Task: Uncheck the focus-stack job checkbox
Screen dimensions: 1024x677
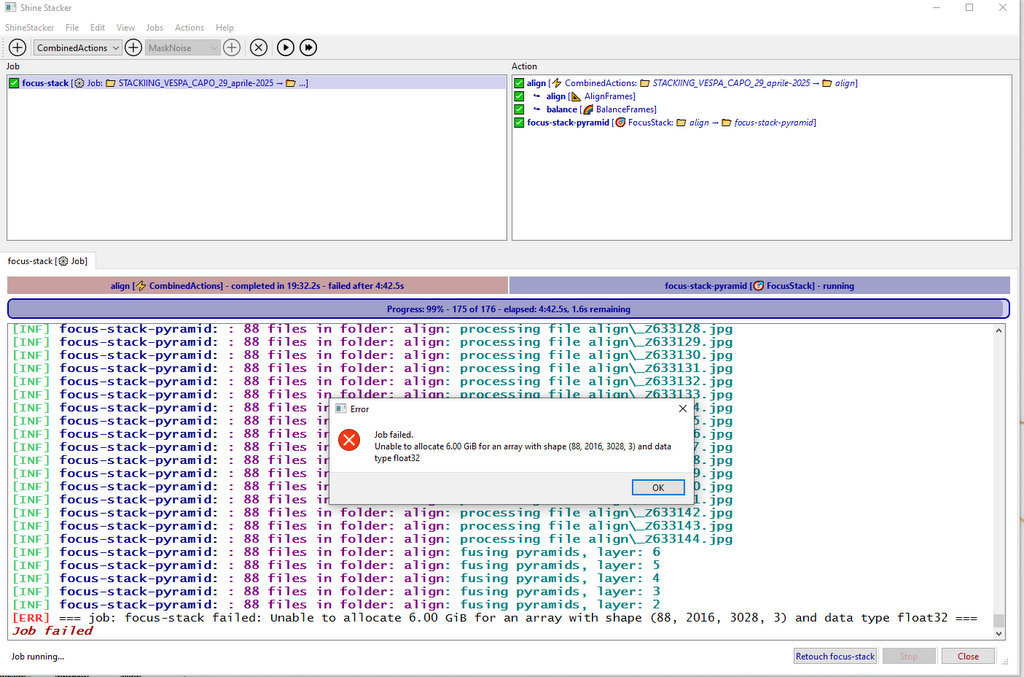Action: (x=14, y=83)
